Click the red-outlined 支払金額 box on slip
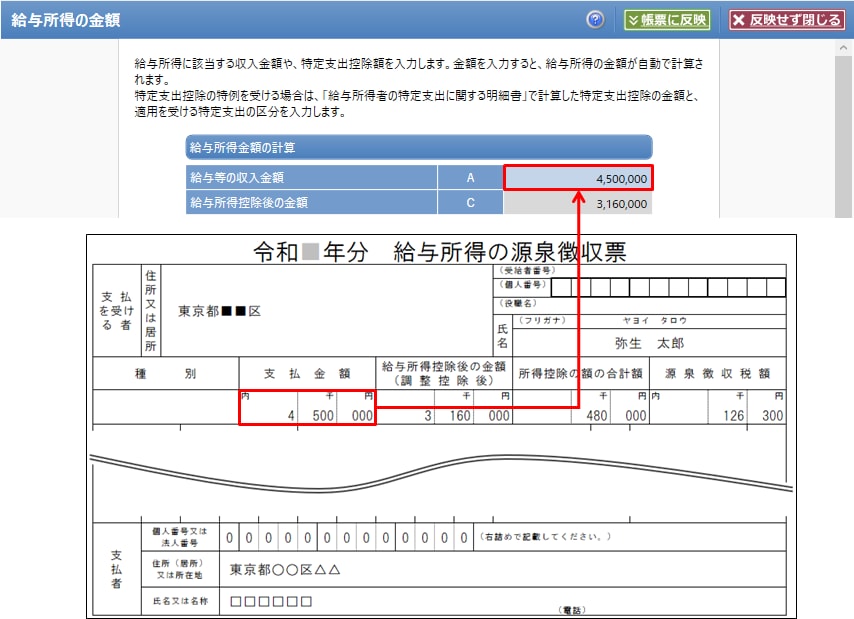Viewport: 854px width, 619px height. tap(307, 408)
